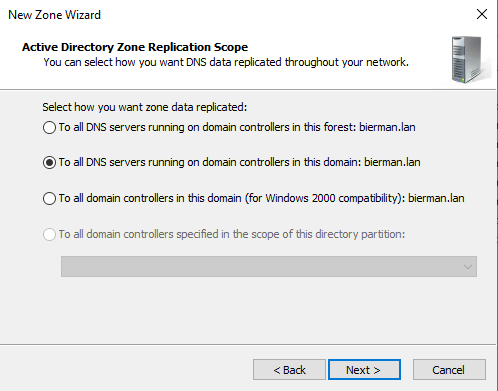Go to previous step with Back button
The height and width of the screenshot is (391, 498).
289,370
